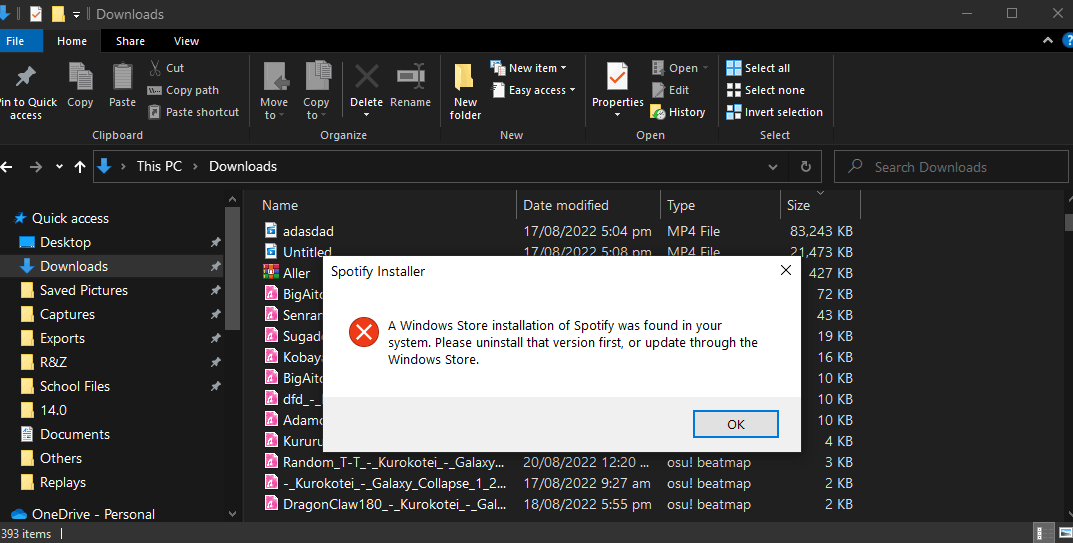Viewport: 1073px width, 543px height.
Task: Click the New folder icon
Action: (465, 77)
